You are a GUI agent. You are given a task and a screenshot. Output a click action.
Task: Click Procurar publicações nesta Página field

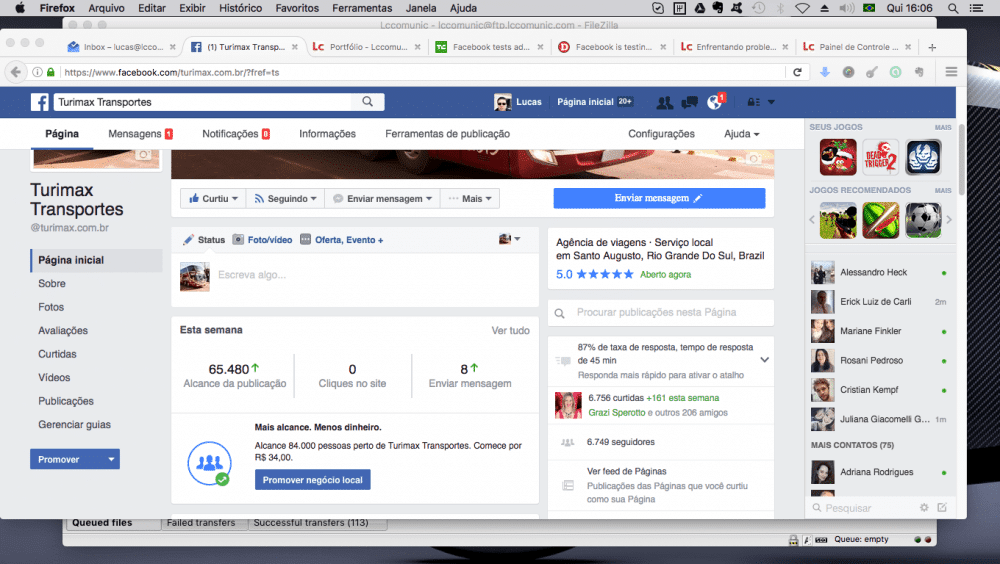click(661, 313)
